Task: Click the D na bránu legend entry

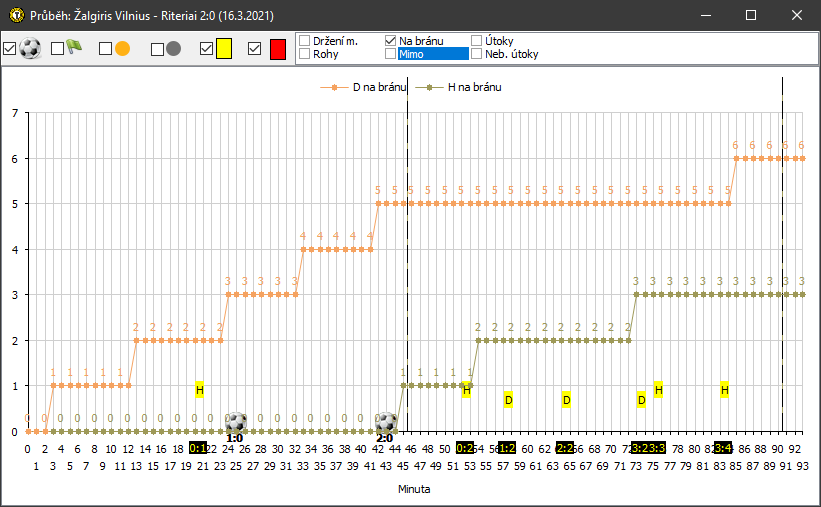Action: point(366,88)
